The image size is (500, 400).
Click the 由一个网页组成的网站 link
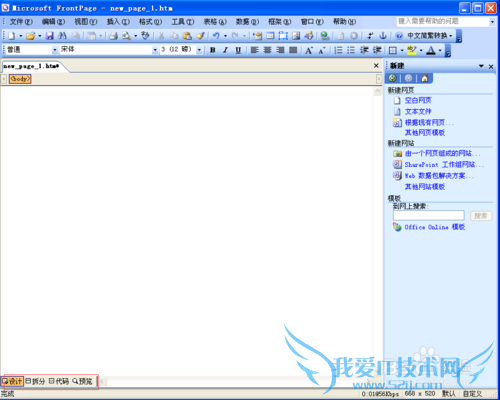[x=442, y=153]
